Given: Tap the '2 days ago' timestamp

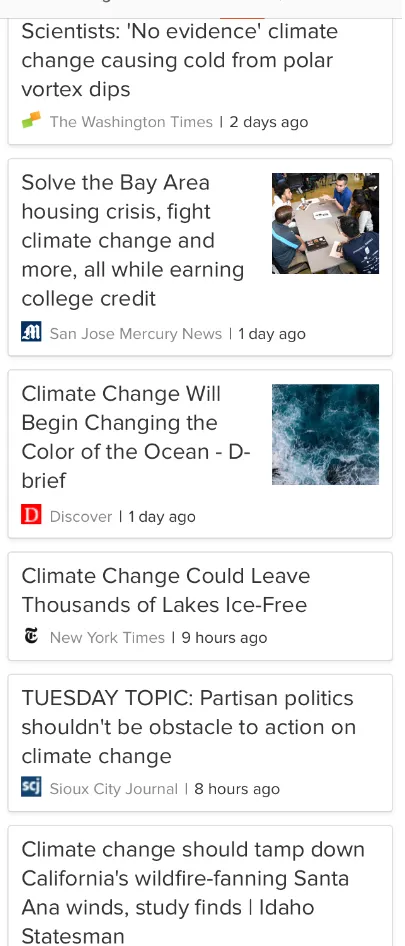Looking at the screenshot, I should (269, 122).
